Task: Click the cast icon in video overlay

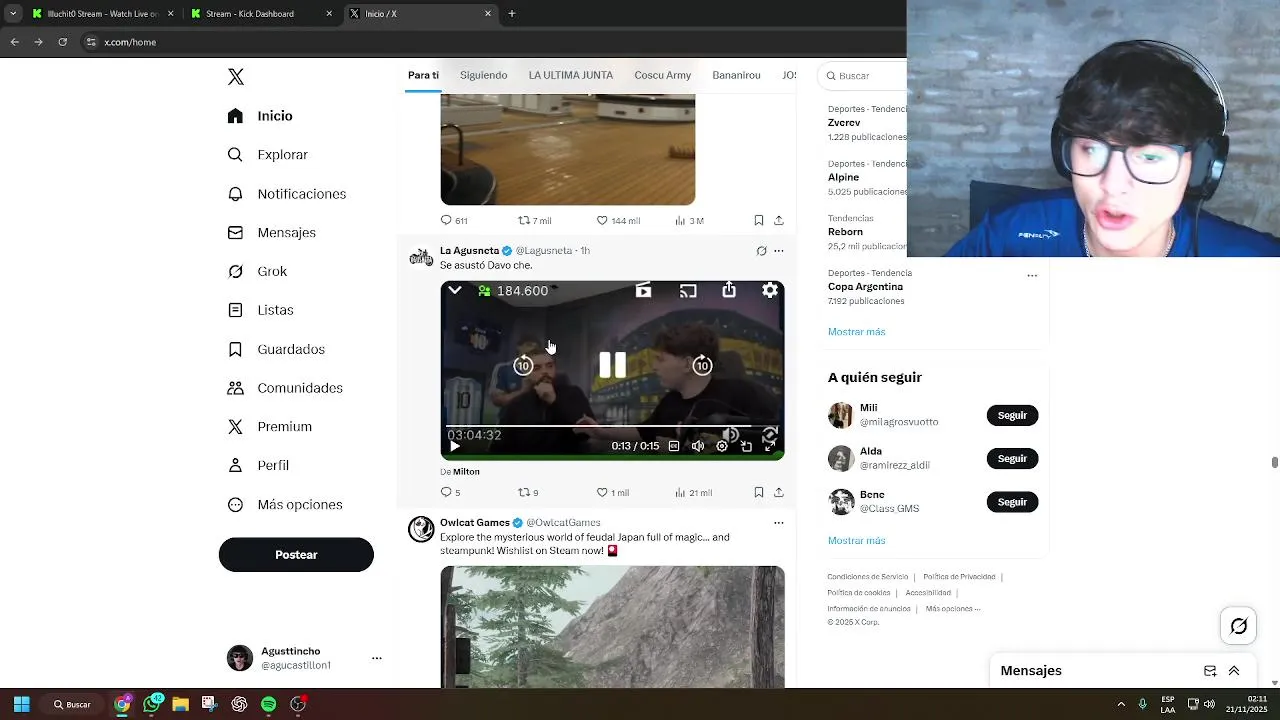Action: tap(688, 291)
